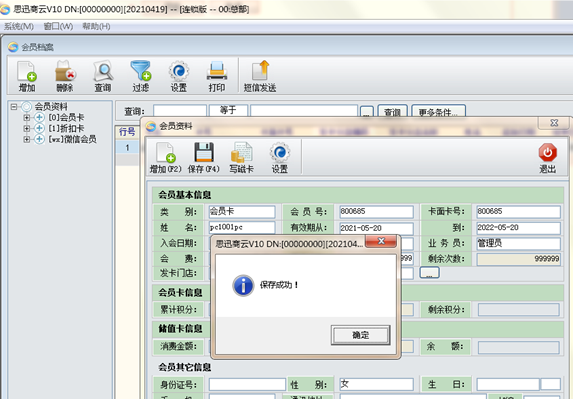Click the 生日 input field
The image size is (573, 399).
click(508, 384)
